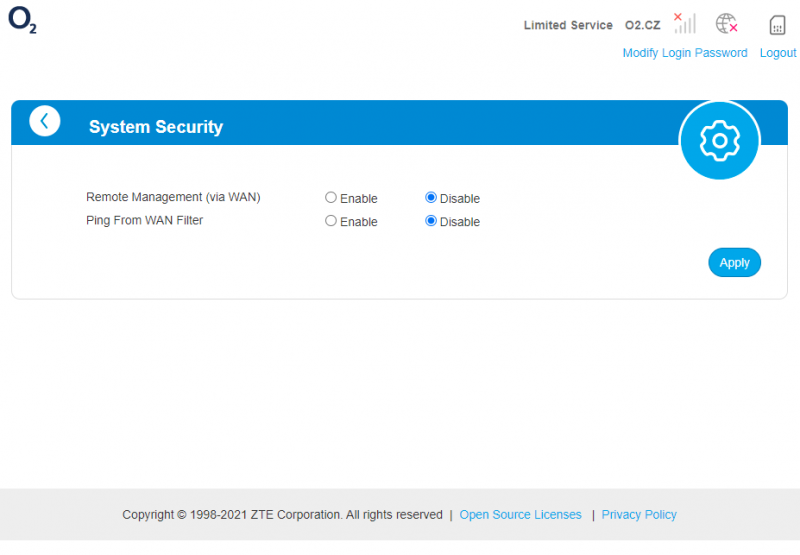Open Modify Login Password link
The width and height of the screenshot is (800, 555).
685,53
